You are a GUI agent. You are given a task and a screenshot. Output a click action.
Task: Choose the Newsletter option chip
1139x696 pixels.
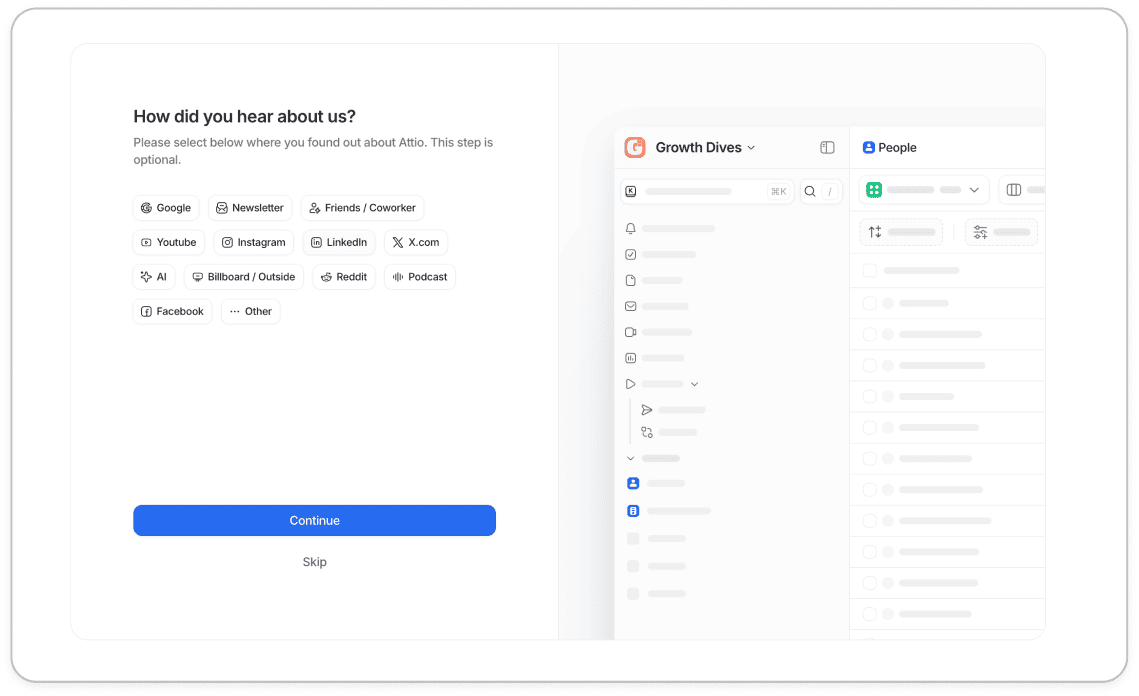(250, 208)
